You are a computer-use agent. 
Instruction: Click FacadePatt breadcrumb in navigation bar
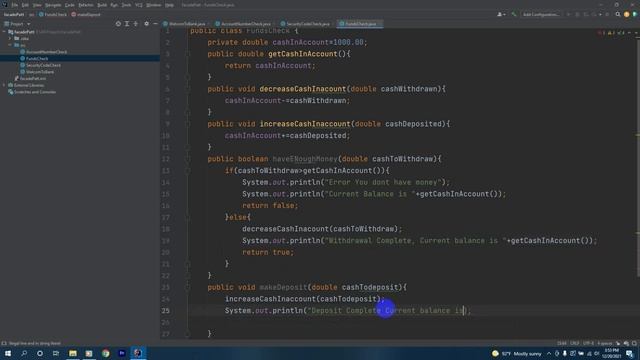click(14, 14)
